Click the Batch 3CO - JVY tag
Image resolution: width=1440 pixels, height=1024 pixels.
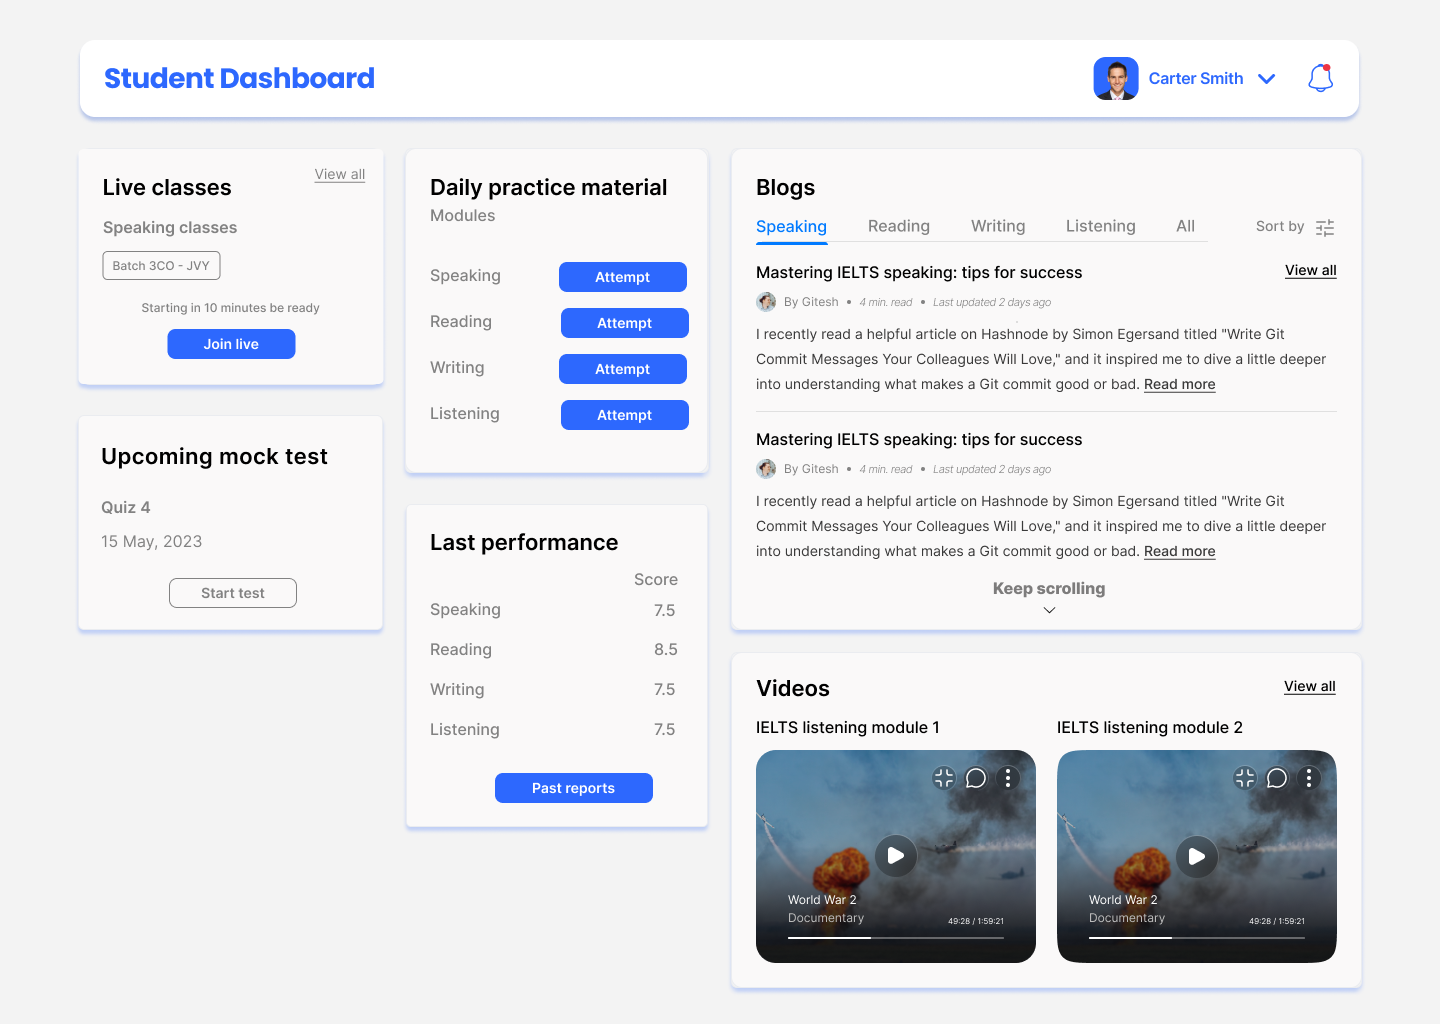click(161, 266)
